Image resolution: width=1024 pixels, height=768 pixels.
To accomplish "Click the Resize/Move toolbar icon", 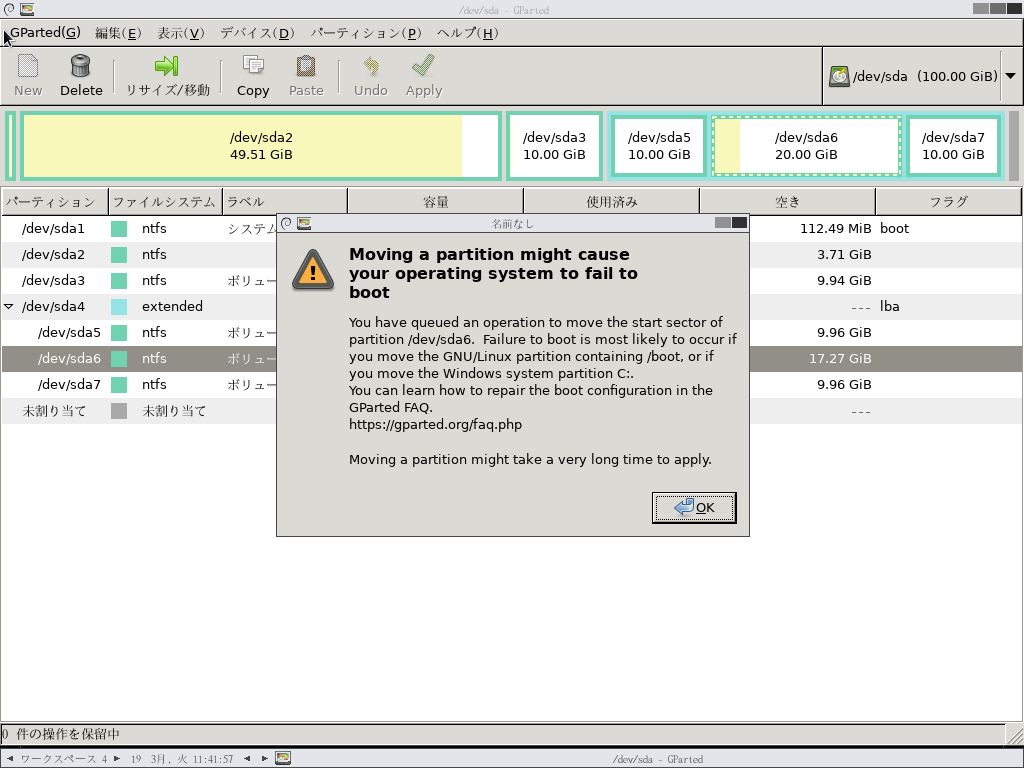I will coord(167,66).
